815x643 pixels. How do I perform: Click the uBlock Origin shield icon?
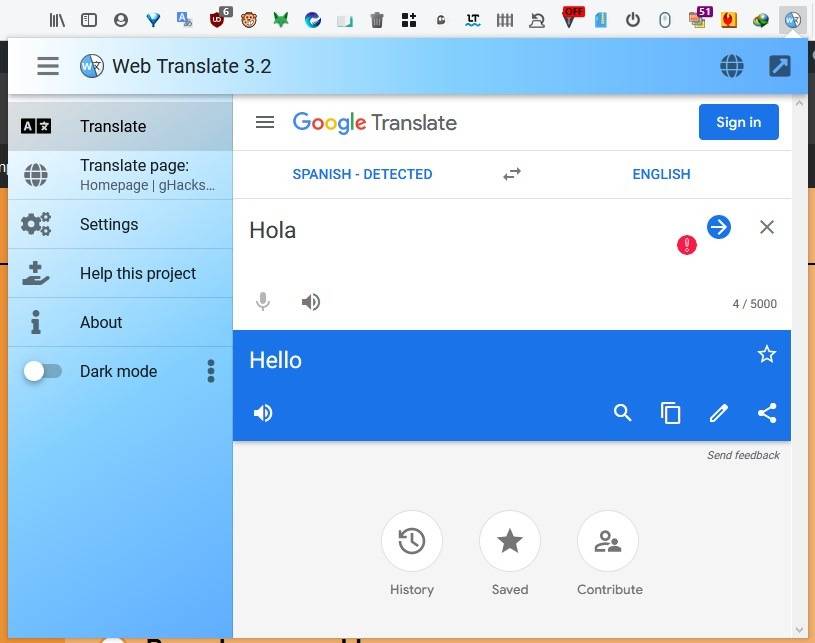tap(217, 20)
